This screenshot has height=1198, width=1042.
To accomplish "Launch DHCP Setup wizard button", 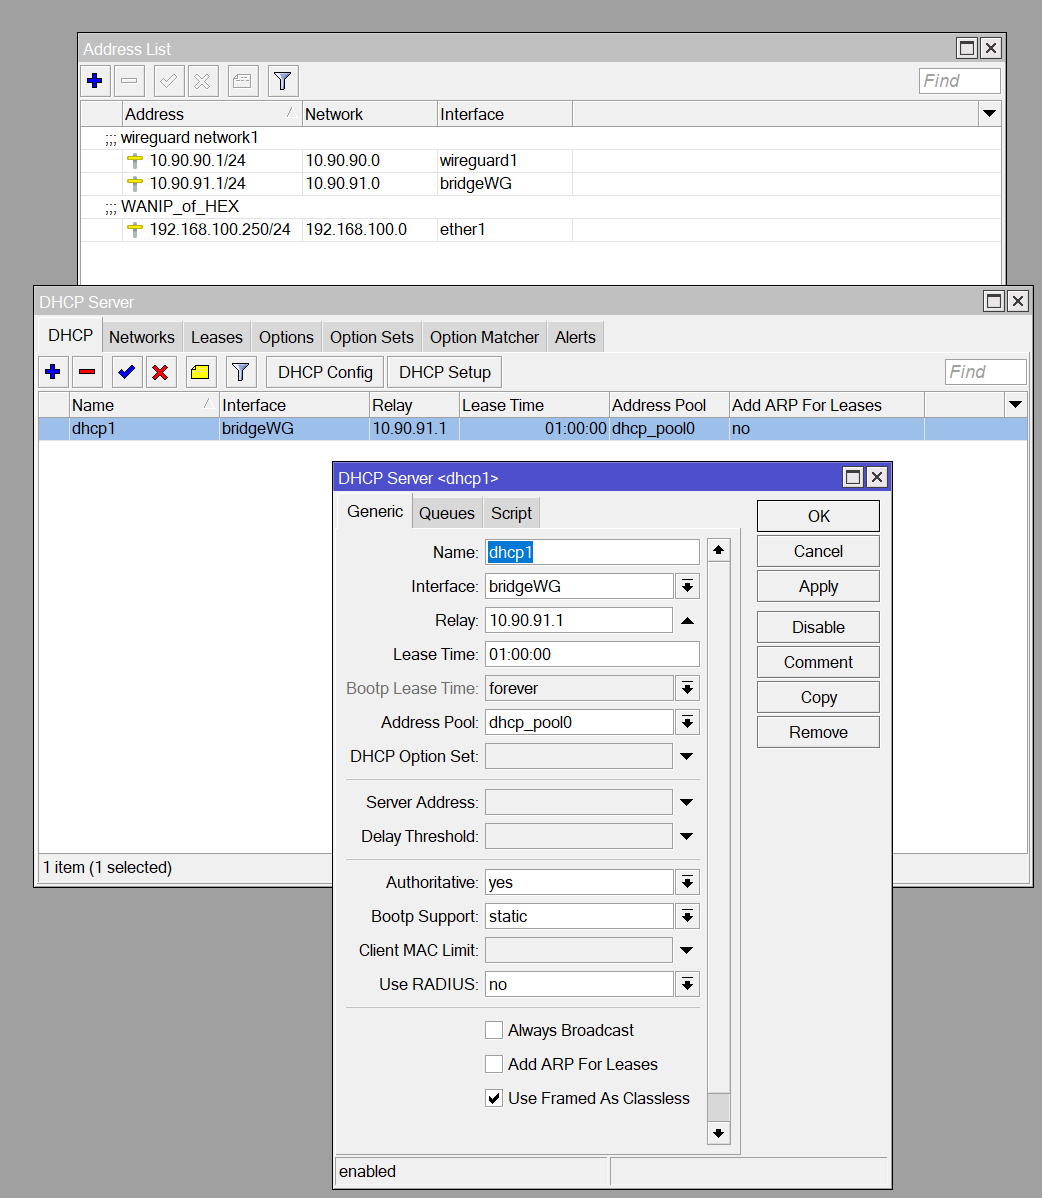I will [445, 372].
